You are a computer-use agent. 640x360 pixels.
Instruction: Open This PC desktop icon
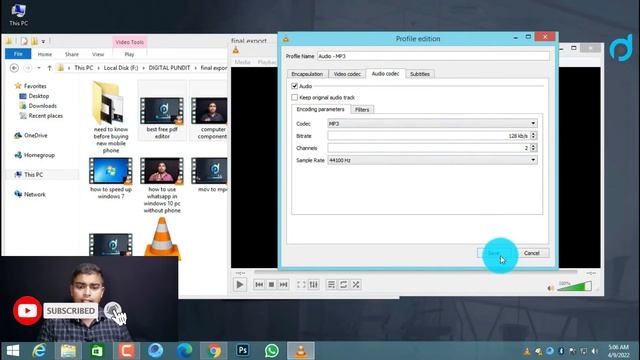[18, 15]
